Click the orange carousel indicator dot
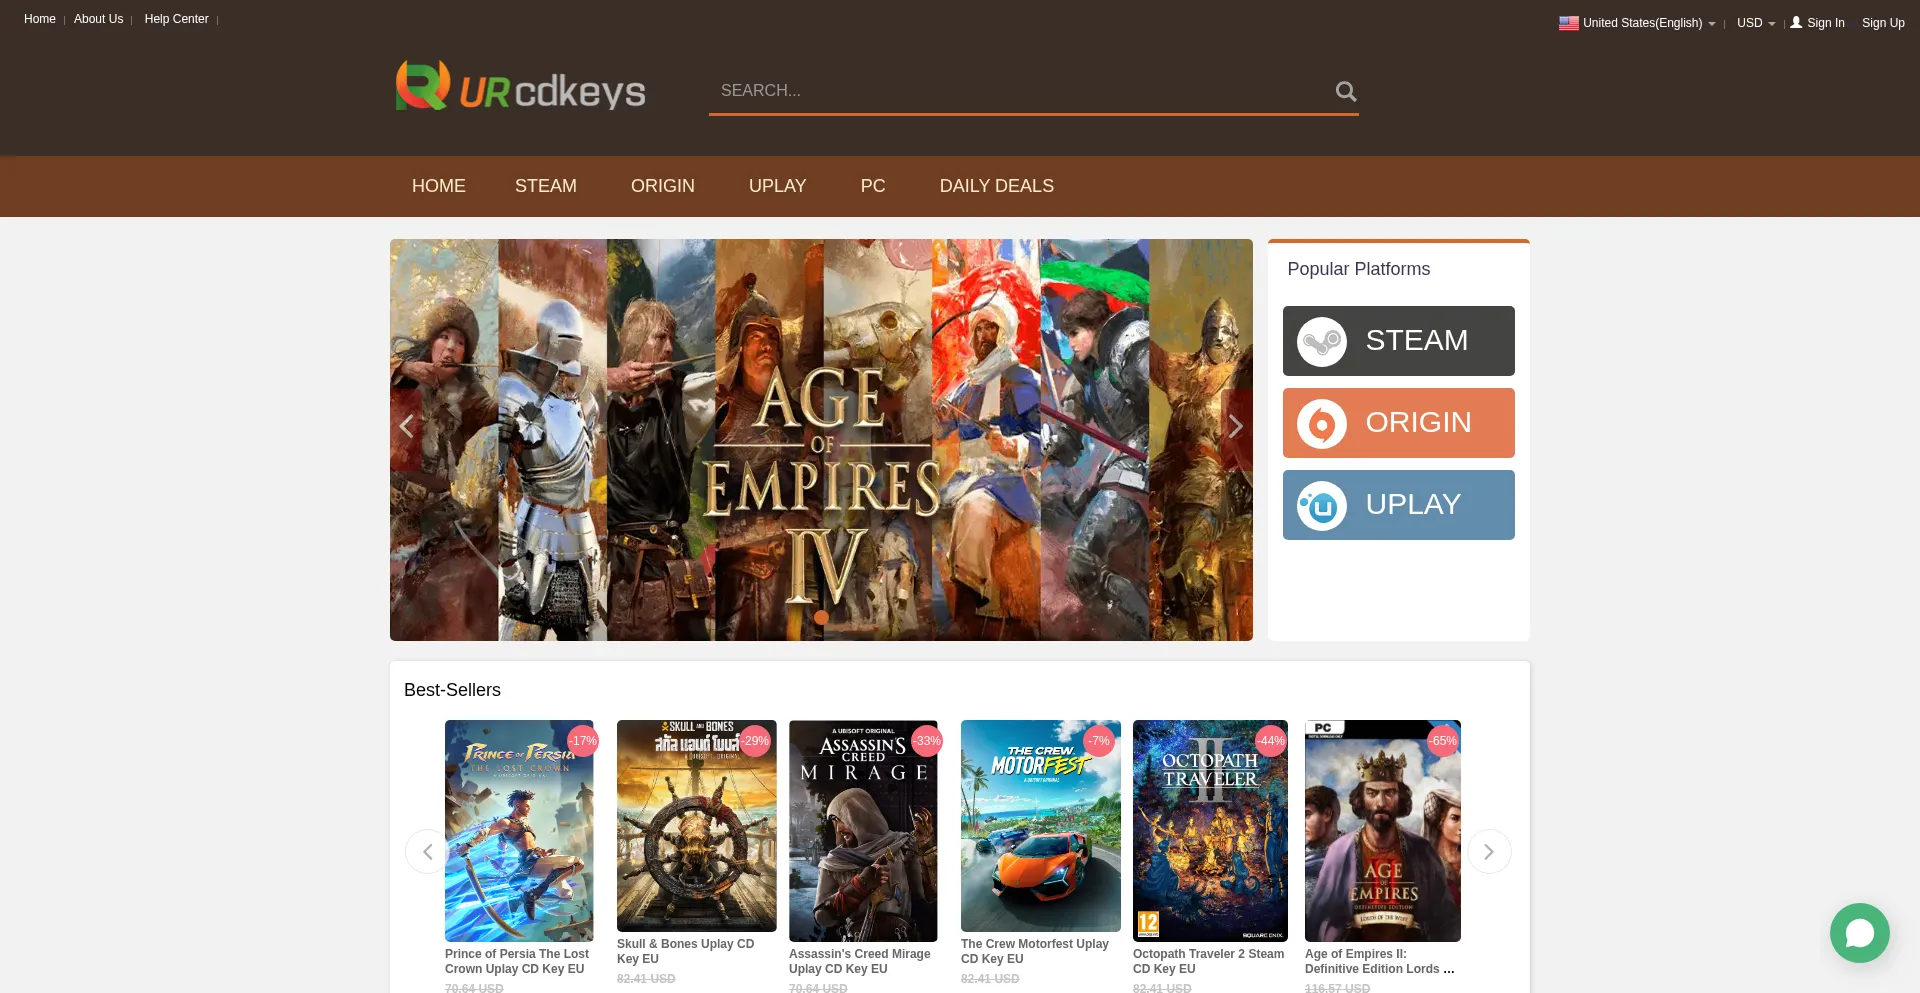The image size is (1920, 993). point(821,617)
